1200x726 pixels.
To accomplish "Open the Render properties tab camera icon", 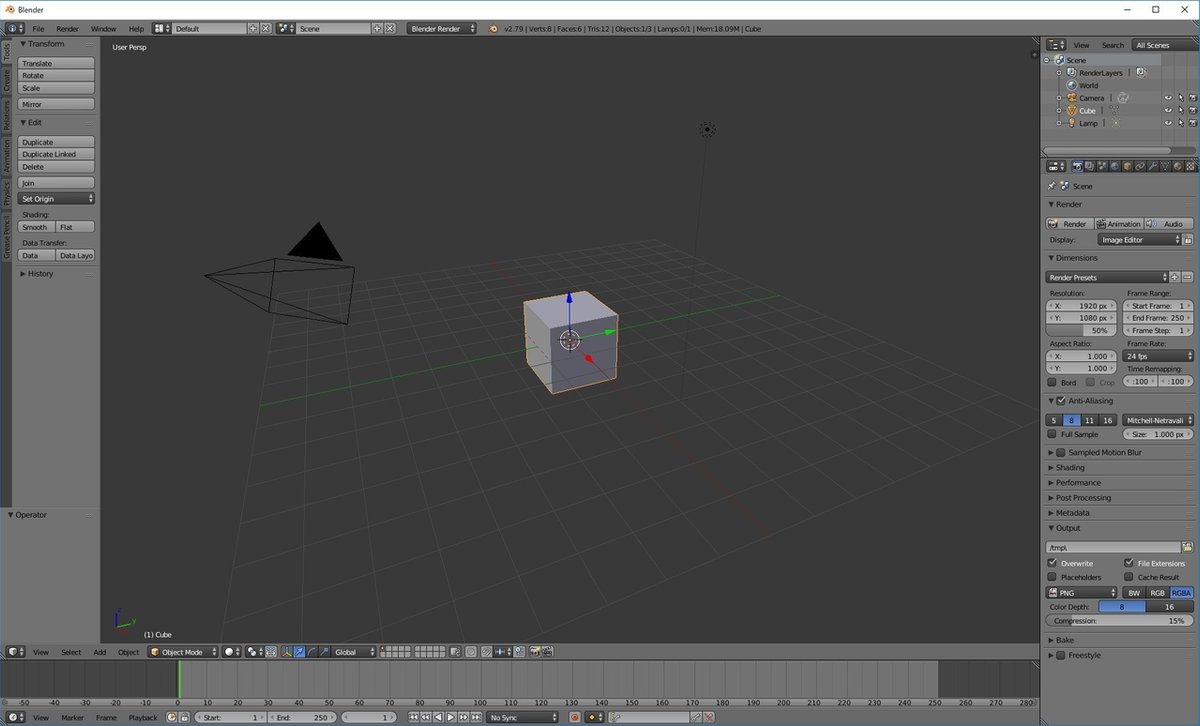I will coord(1078,166).
